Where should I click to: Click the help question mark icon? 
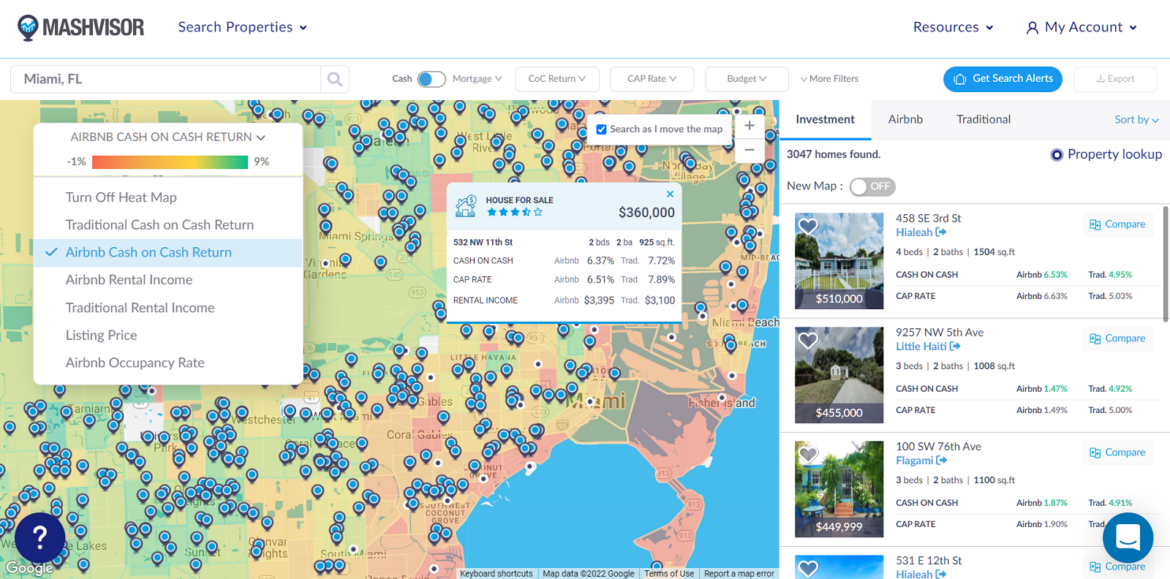39,537
